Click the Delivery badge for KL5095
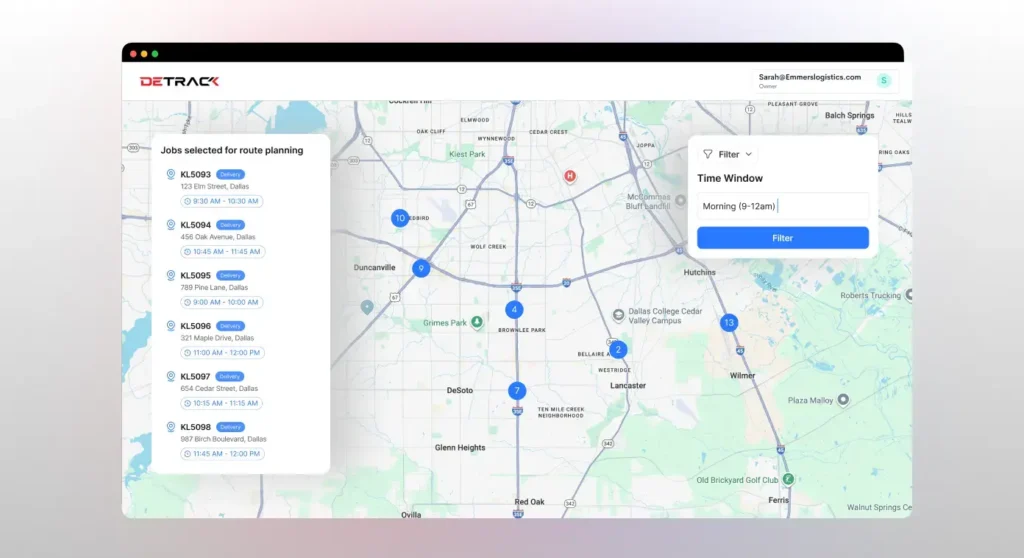 (x=230, y=275)
